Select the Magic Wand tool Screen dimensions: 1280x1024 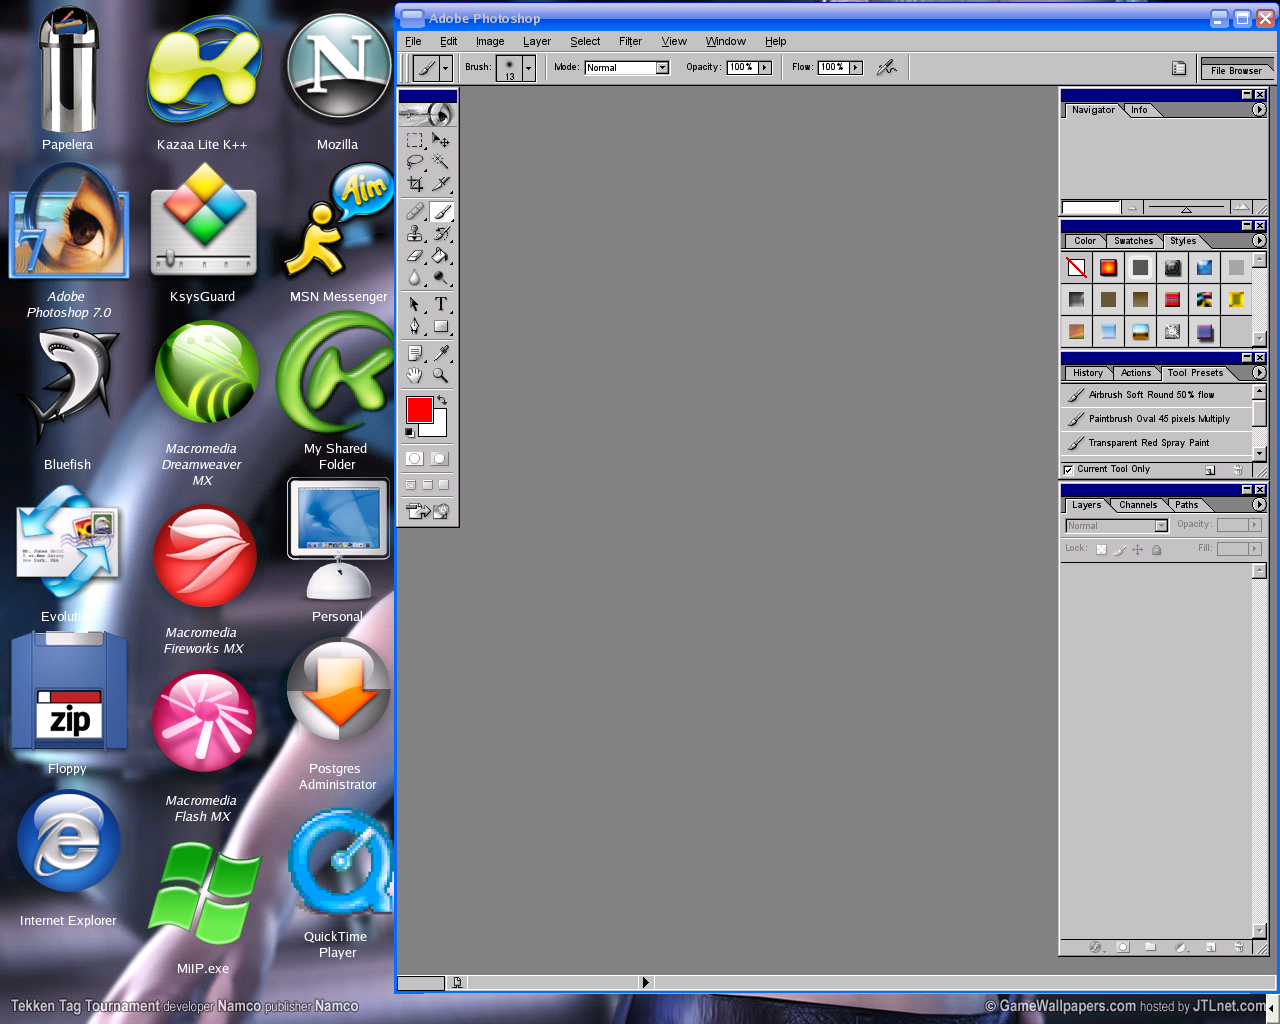click(441, 162)
